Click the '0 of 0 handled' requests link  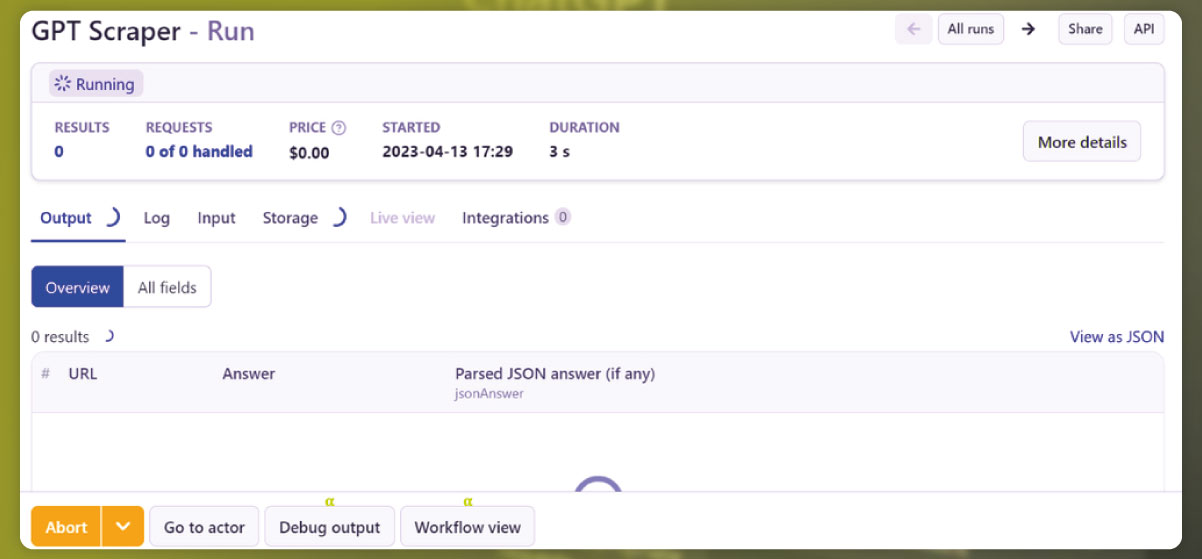199,152
